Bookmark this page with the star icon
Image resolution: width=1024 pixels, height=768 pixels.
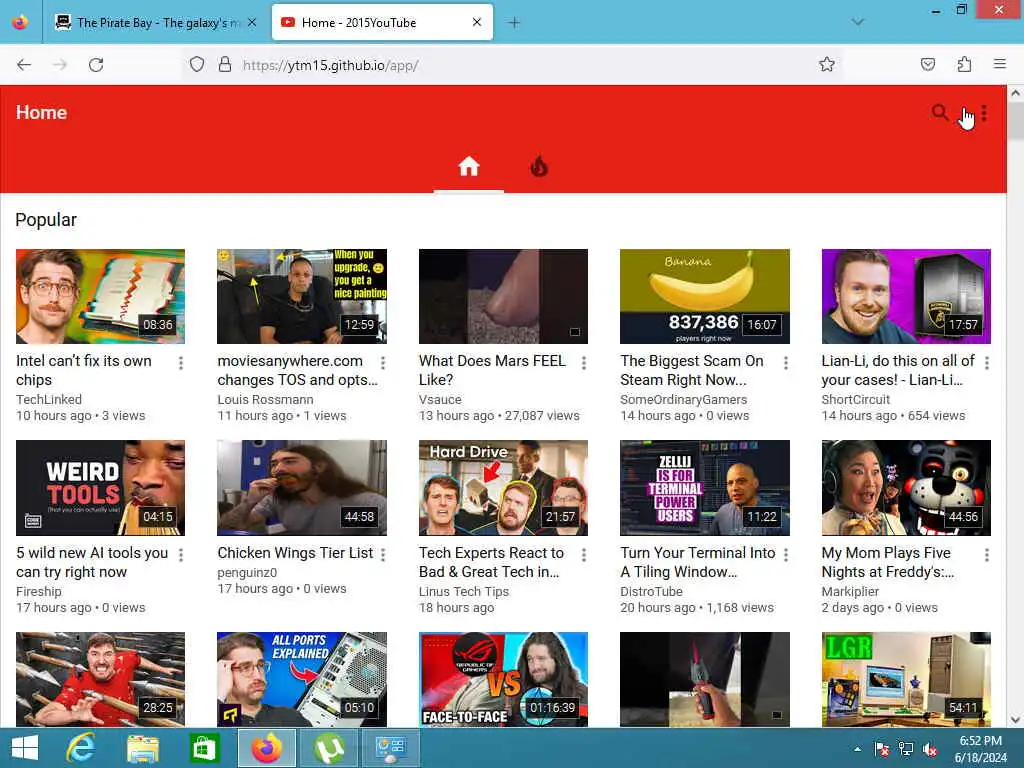point(827,64)
